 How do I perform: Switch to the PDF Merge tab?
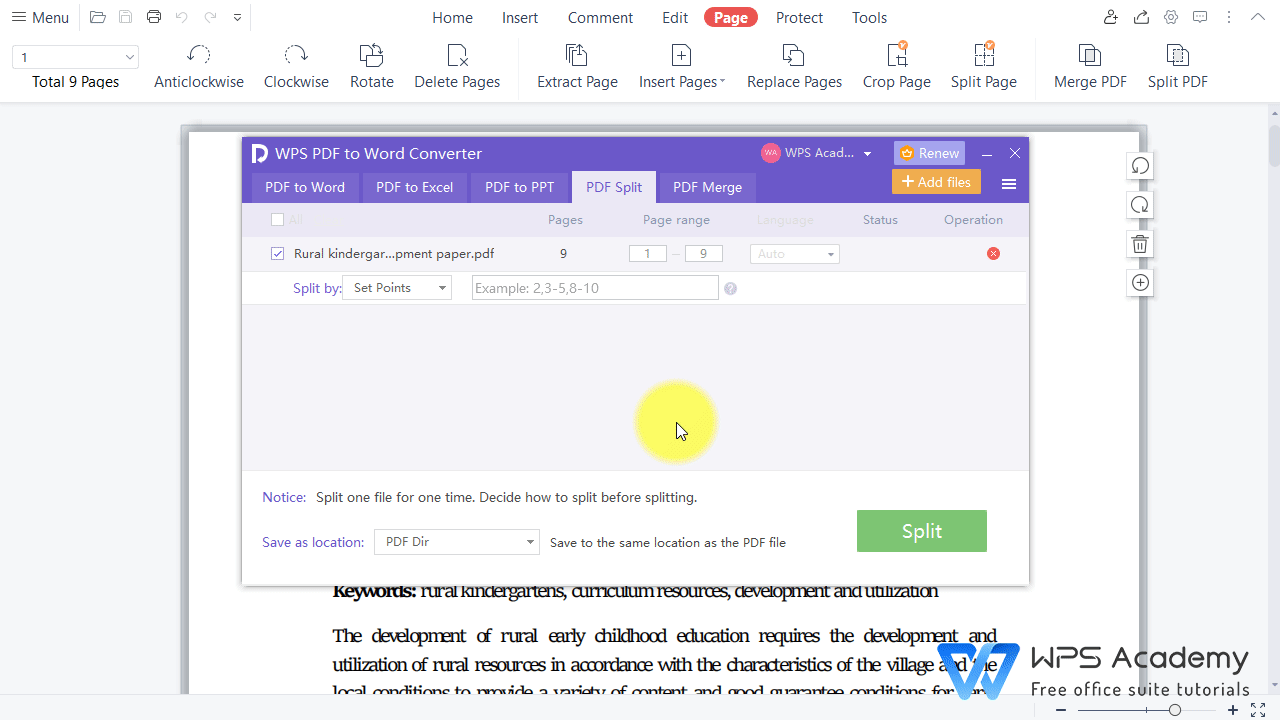[x=707, y=187]
